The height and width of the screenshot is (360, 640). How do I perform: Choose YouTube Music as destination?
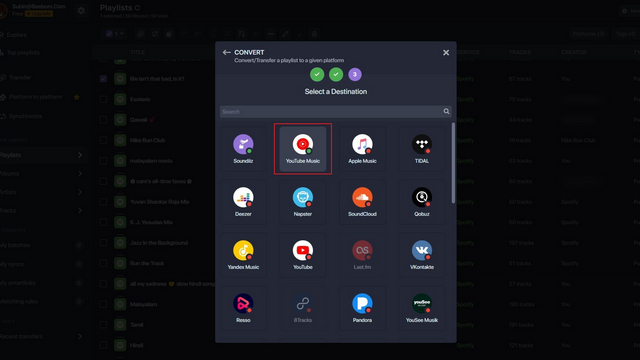303,149
